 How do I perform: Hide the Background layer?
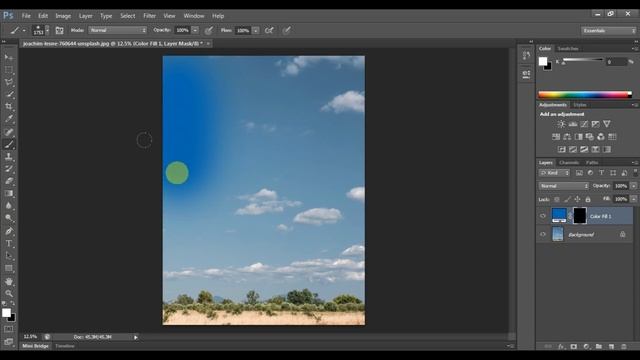[x=543, y=234]
